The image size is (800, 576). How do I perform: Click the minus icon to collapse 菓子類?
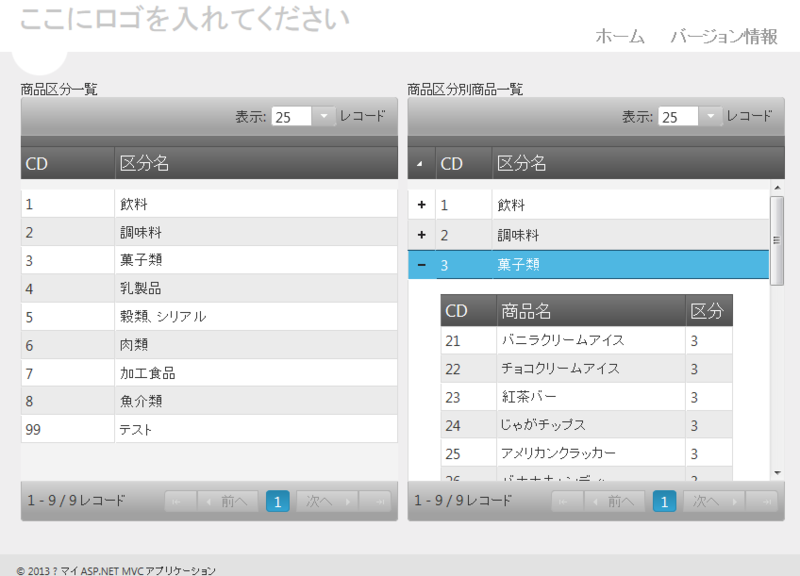(421, 264)
